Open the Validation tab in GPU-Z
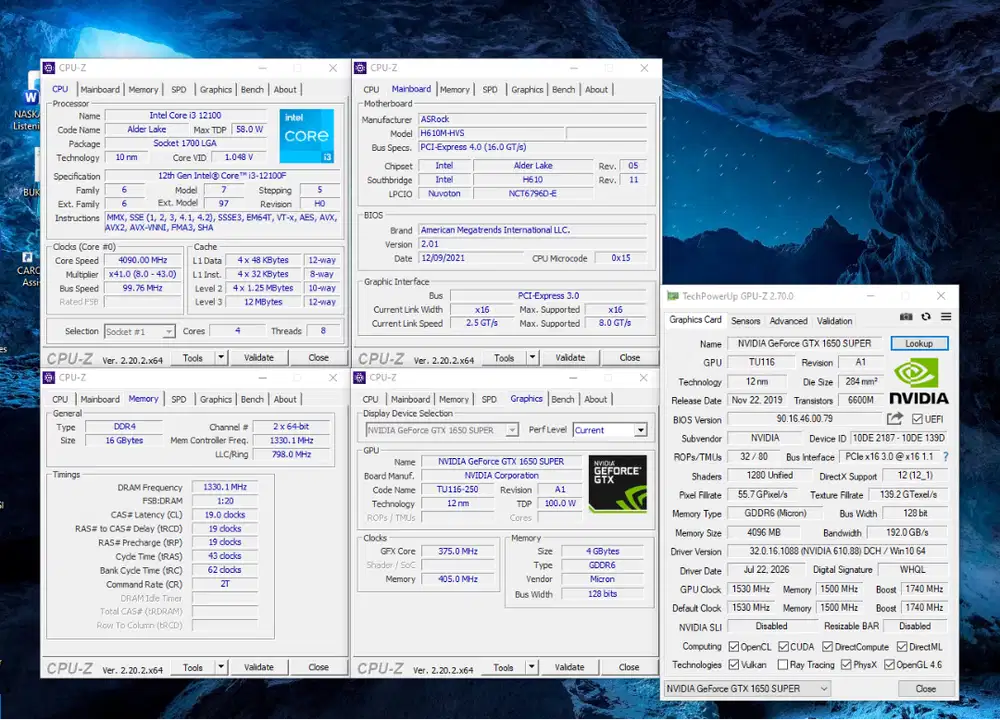This screenshot has height=720, width=1000. pos(834,321)
